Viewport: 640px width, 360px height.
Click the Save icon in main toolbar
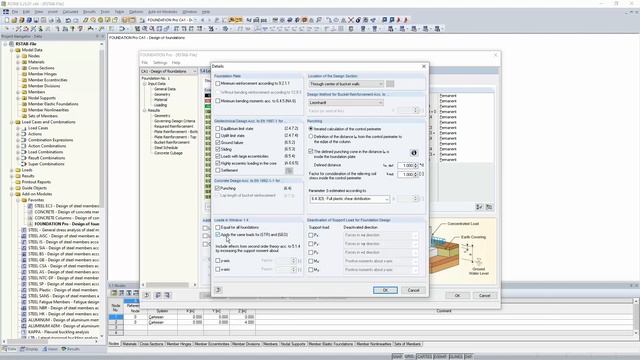click(x=36, y=20)
